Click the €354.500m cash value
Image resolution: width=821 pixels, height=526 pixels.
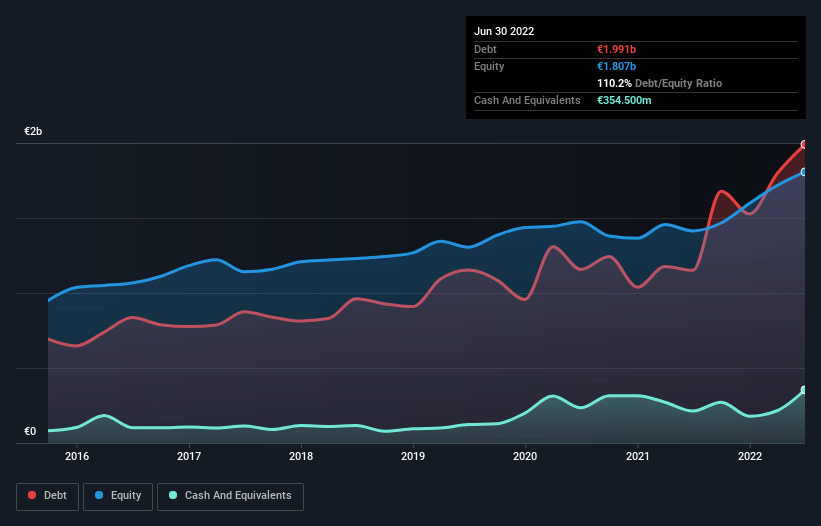point(624,100)
